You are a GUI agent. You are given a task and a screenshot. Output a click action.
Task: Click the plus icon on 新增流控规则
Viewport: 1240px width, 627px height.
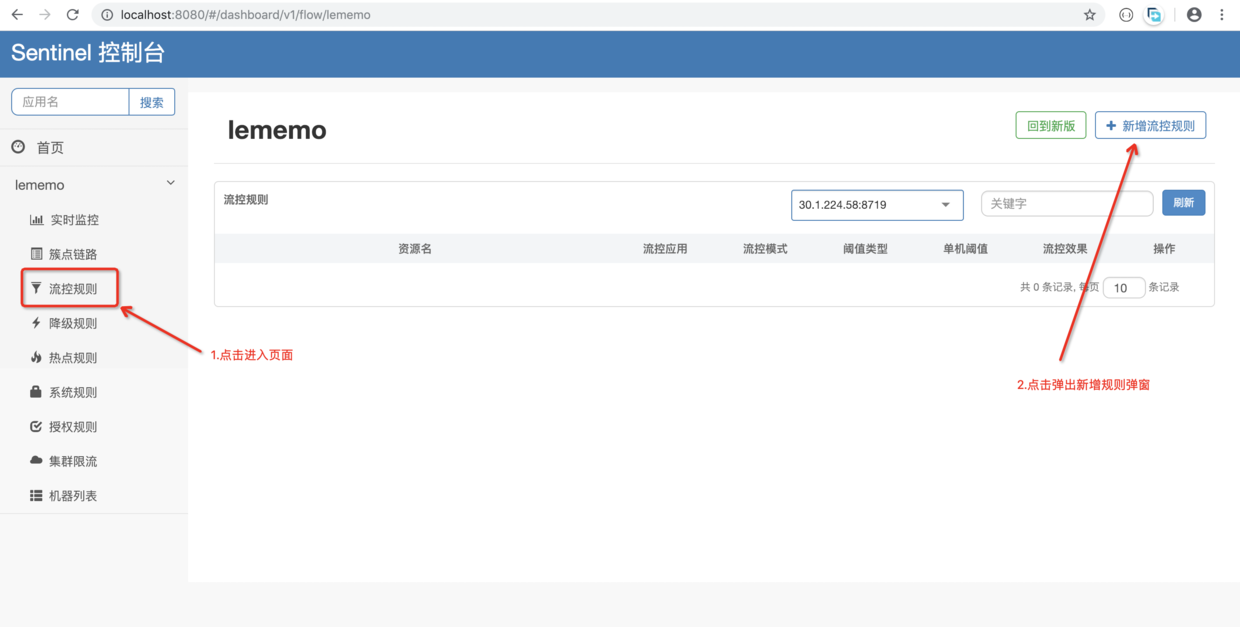[x=1111, y=126]
